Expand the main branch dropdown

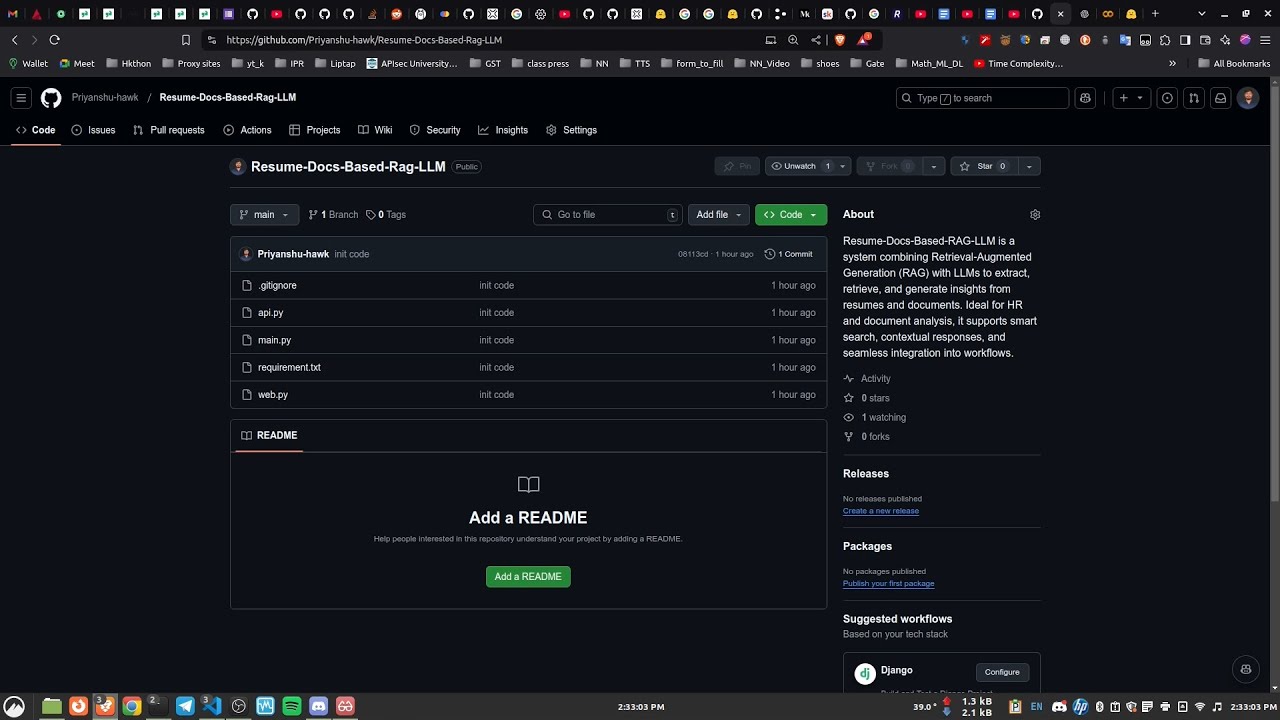pos(263,214)
